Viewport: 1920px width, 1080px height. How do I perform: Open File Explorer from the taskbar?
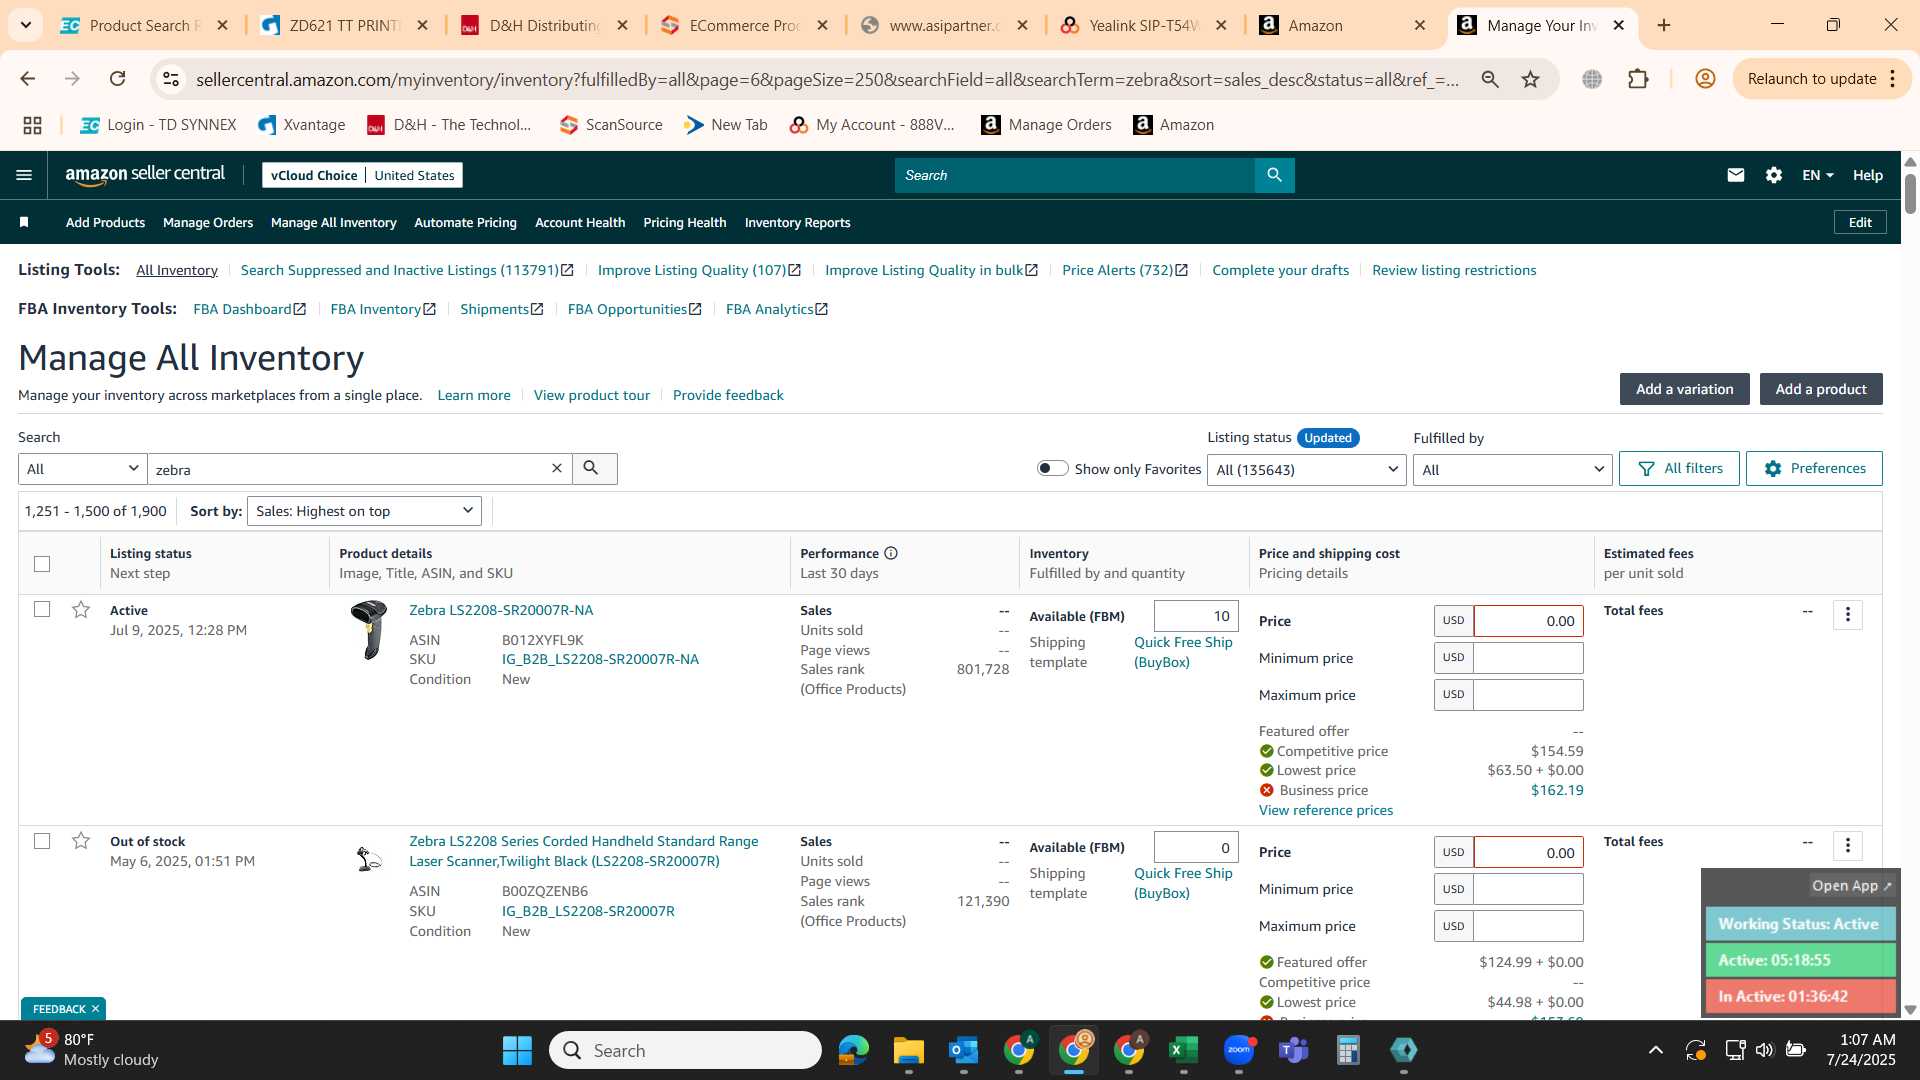[x=909, y=1050]
